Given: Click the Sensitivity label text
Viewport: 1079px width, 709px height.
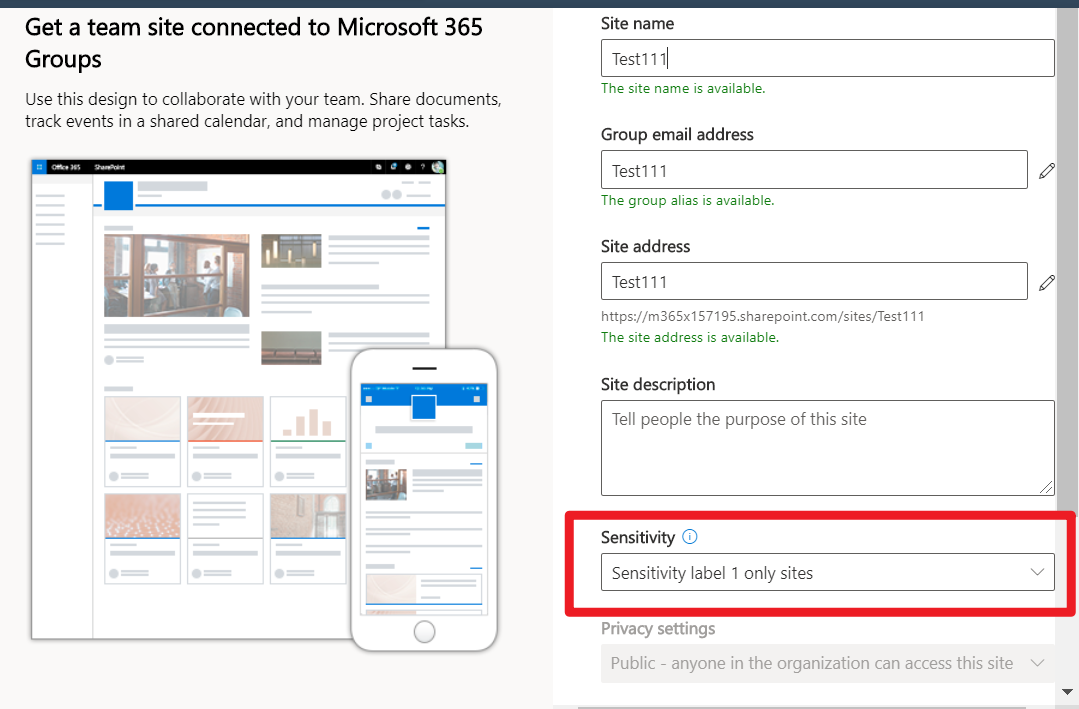Looking at the screenshot, I should (x=638, y=537).
